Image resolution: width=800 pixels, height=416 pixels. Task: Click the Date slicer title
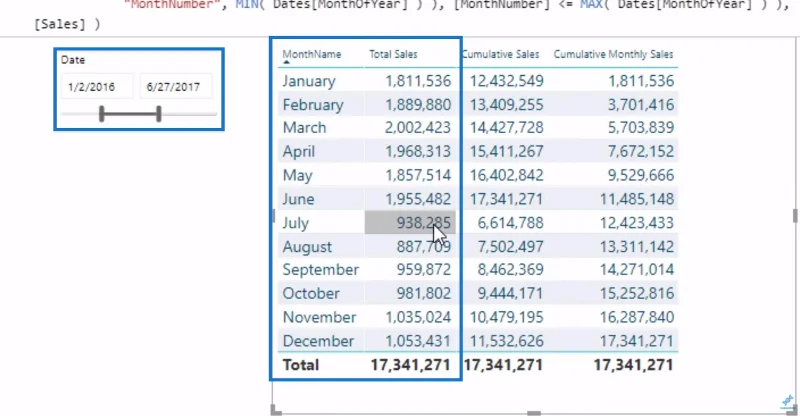73,60
